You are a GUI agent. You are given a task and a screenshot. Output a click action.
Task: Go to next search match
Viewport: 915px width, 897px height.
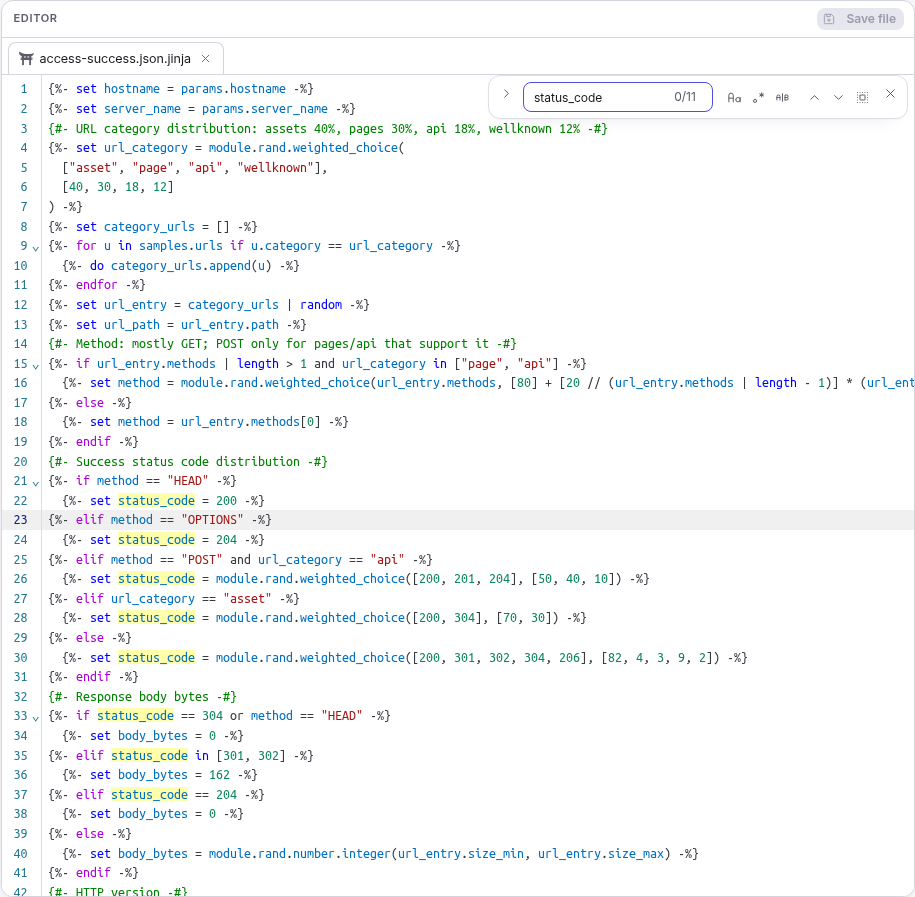click(x=838, y=97)
